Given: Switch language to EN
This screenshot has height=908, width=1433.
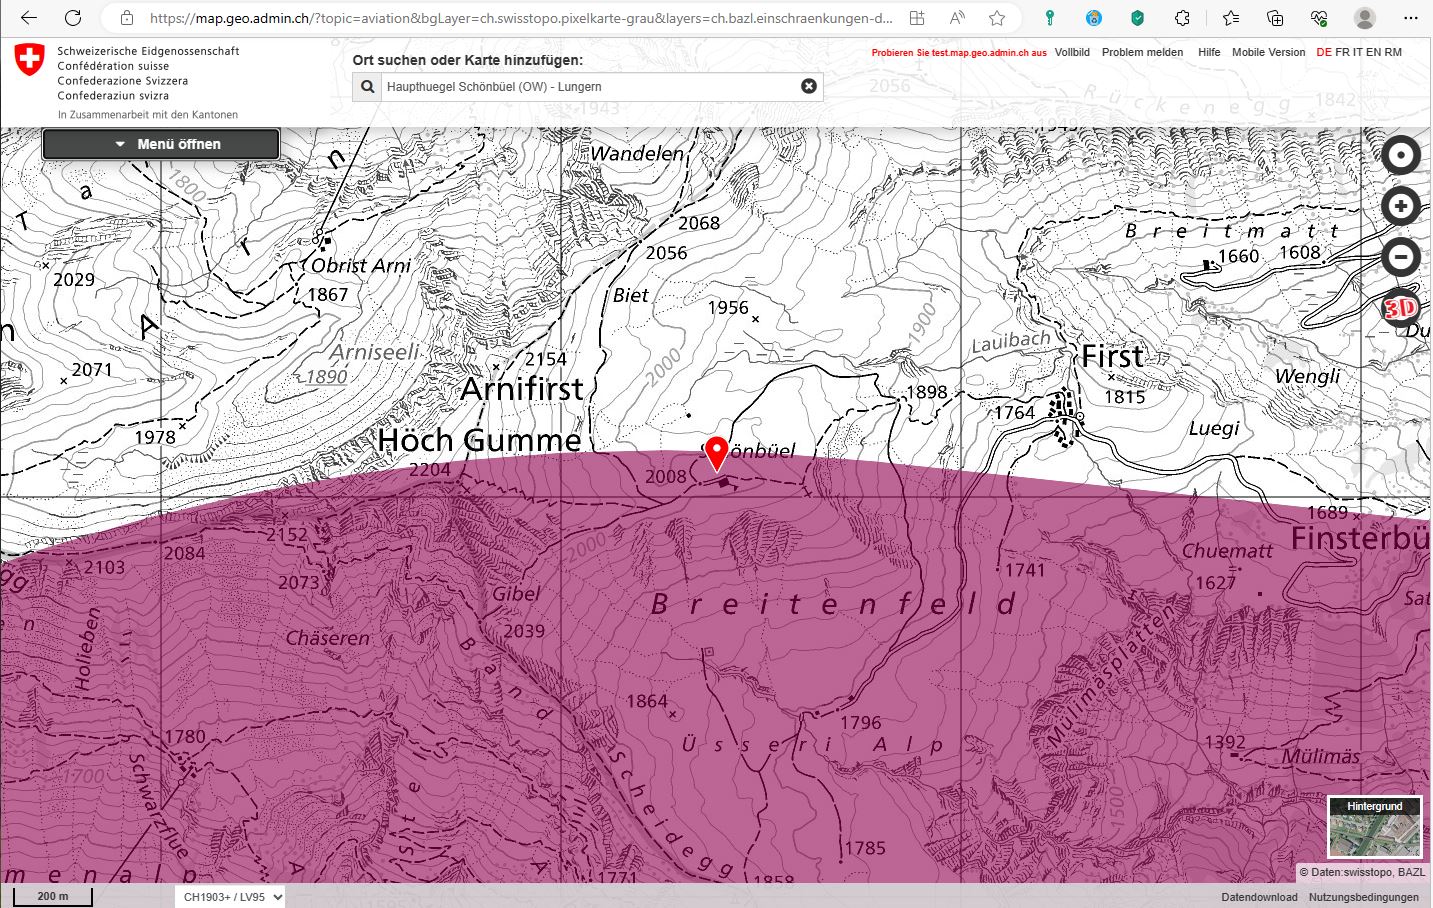Looking at the screenshot, I should pyautogui.click(x=1374, y=52).
